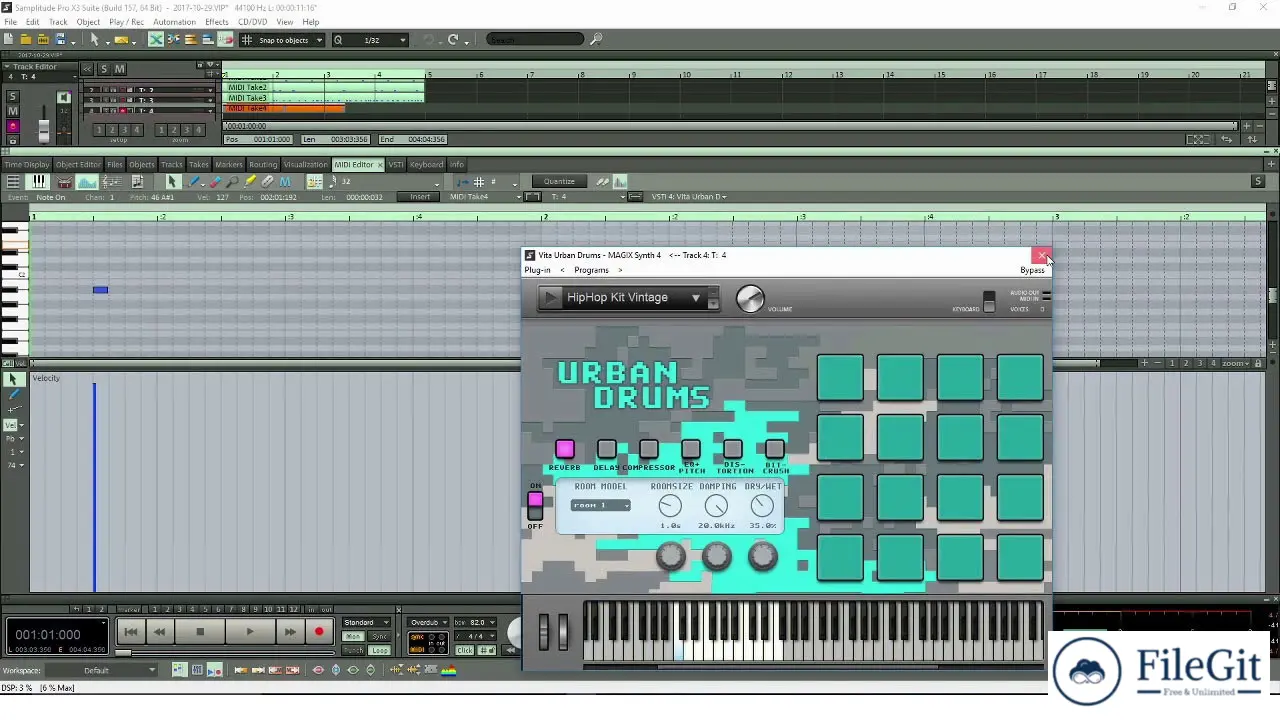The width and height of the screenshot is (1280, 720).
Task: Click the search magnifier icon in top toolbar
Action: [x=596, y=39]
